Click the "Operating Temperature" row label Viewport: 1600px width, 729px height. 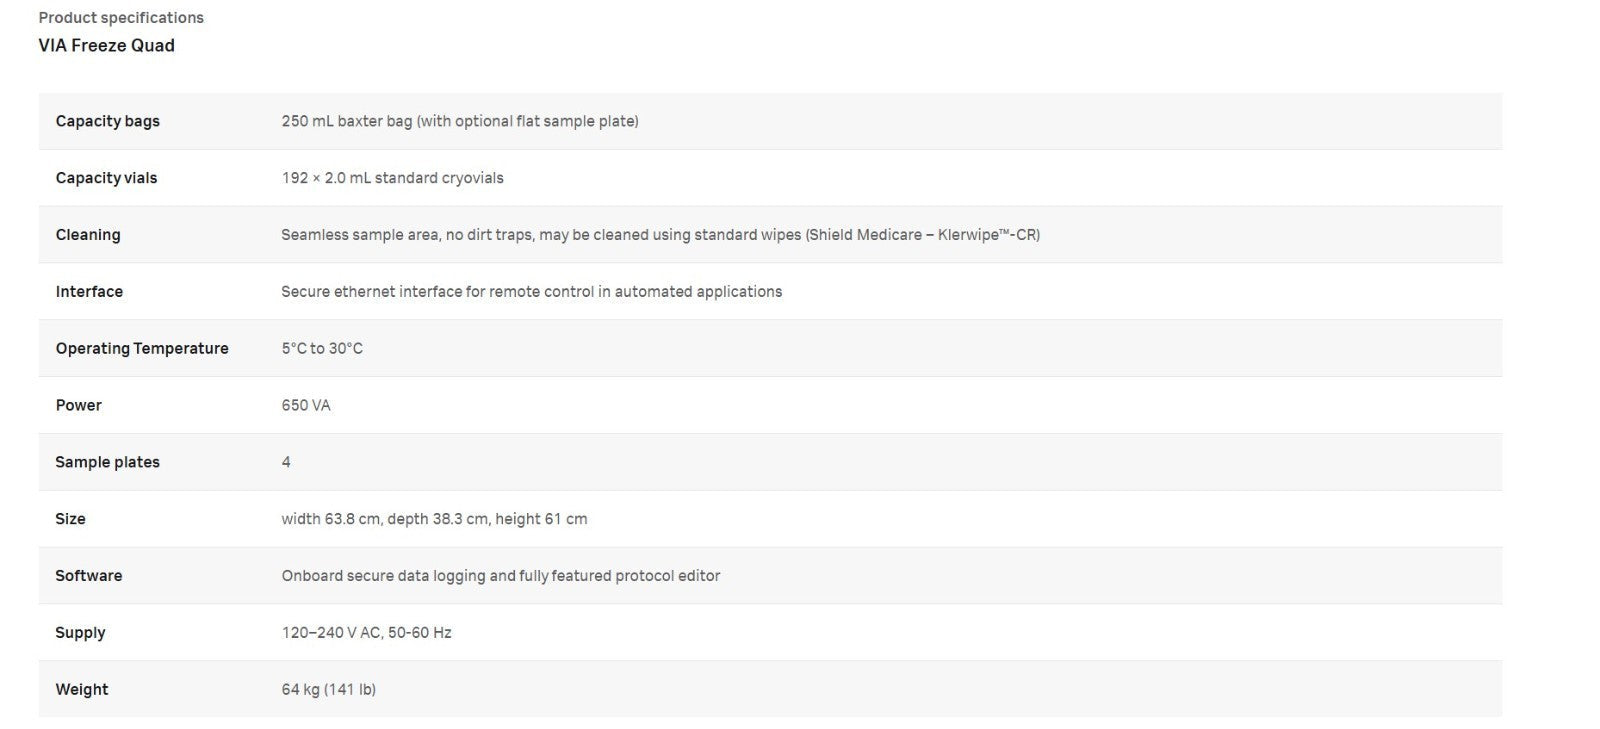(142, 349)
